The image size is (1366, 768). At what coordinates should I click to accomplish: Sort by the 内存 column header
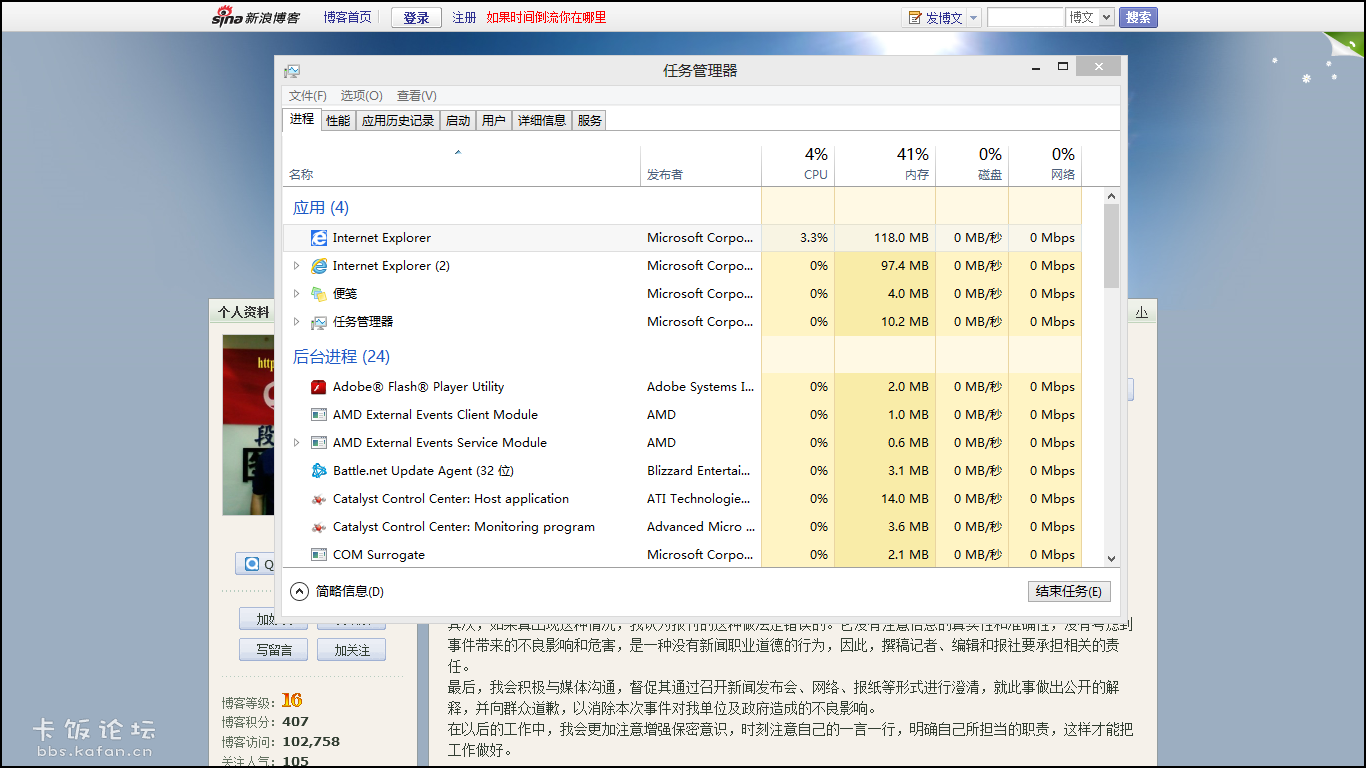tap(885, 165)
